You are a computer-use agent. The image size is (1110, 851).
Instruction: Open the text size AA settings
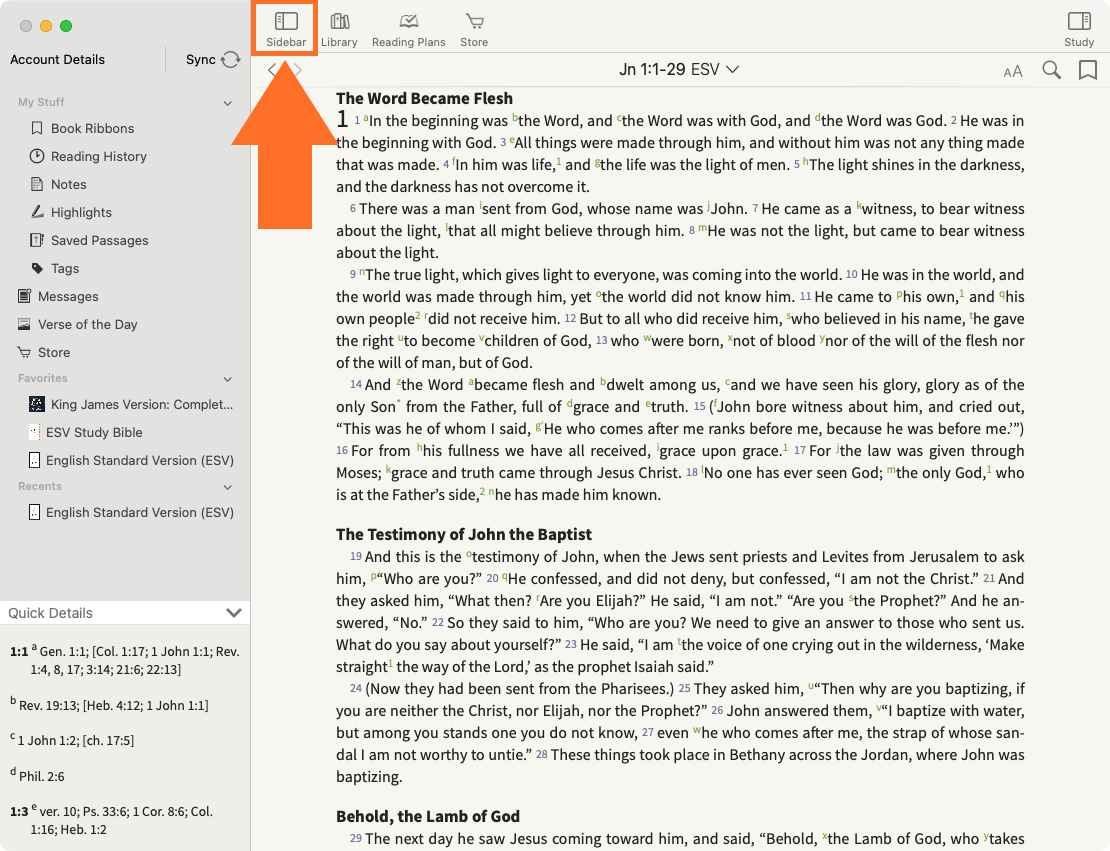pos(1013,71)
